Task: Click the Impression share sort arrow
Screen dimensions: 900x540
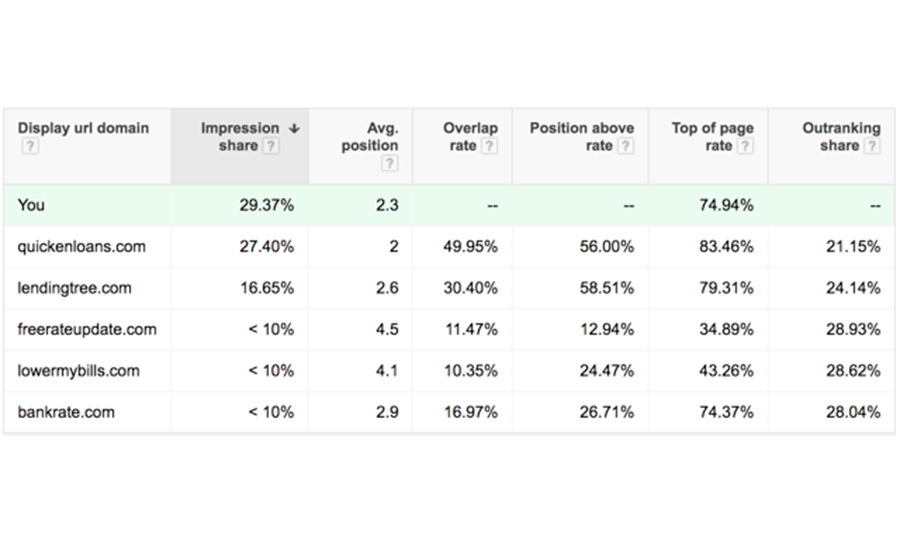Action: point(294,128)
